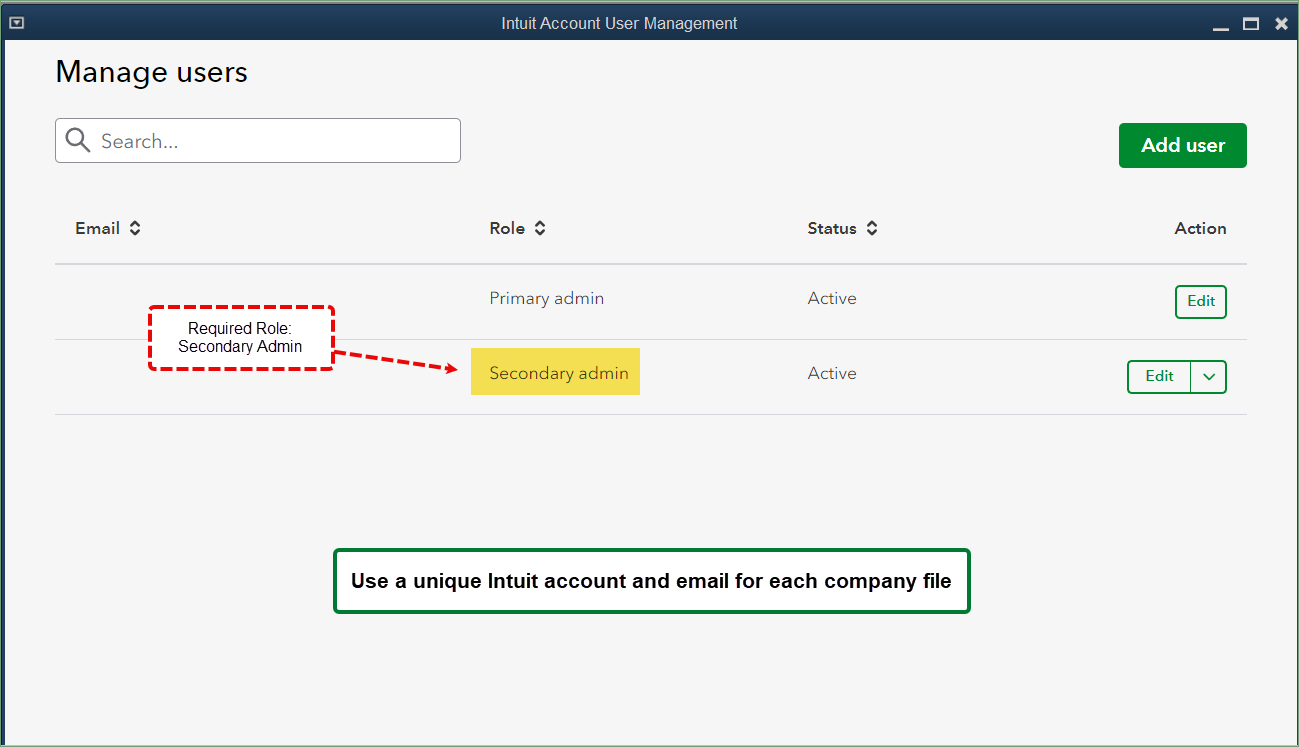This screenshot has height=747, width=1299.
Task: Edit the Secondary admin user
Action: tap(1159, 377)
